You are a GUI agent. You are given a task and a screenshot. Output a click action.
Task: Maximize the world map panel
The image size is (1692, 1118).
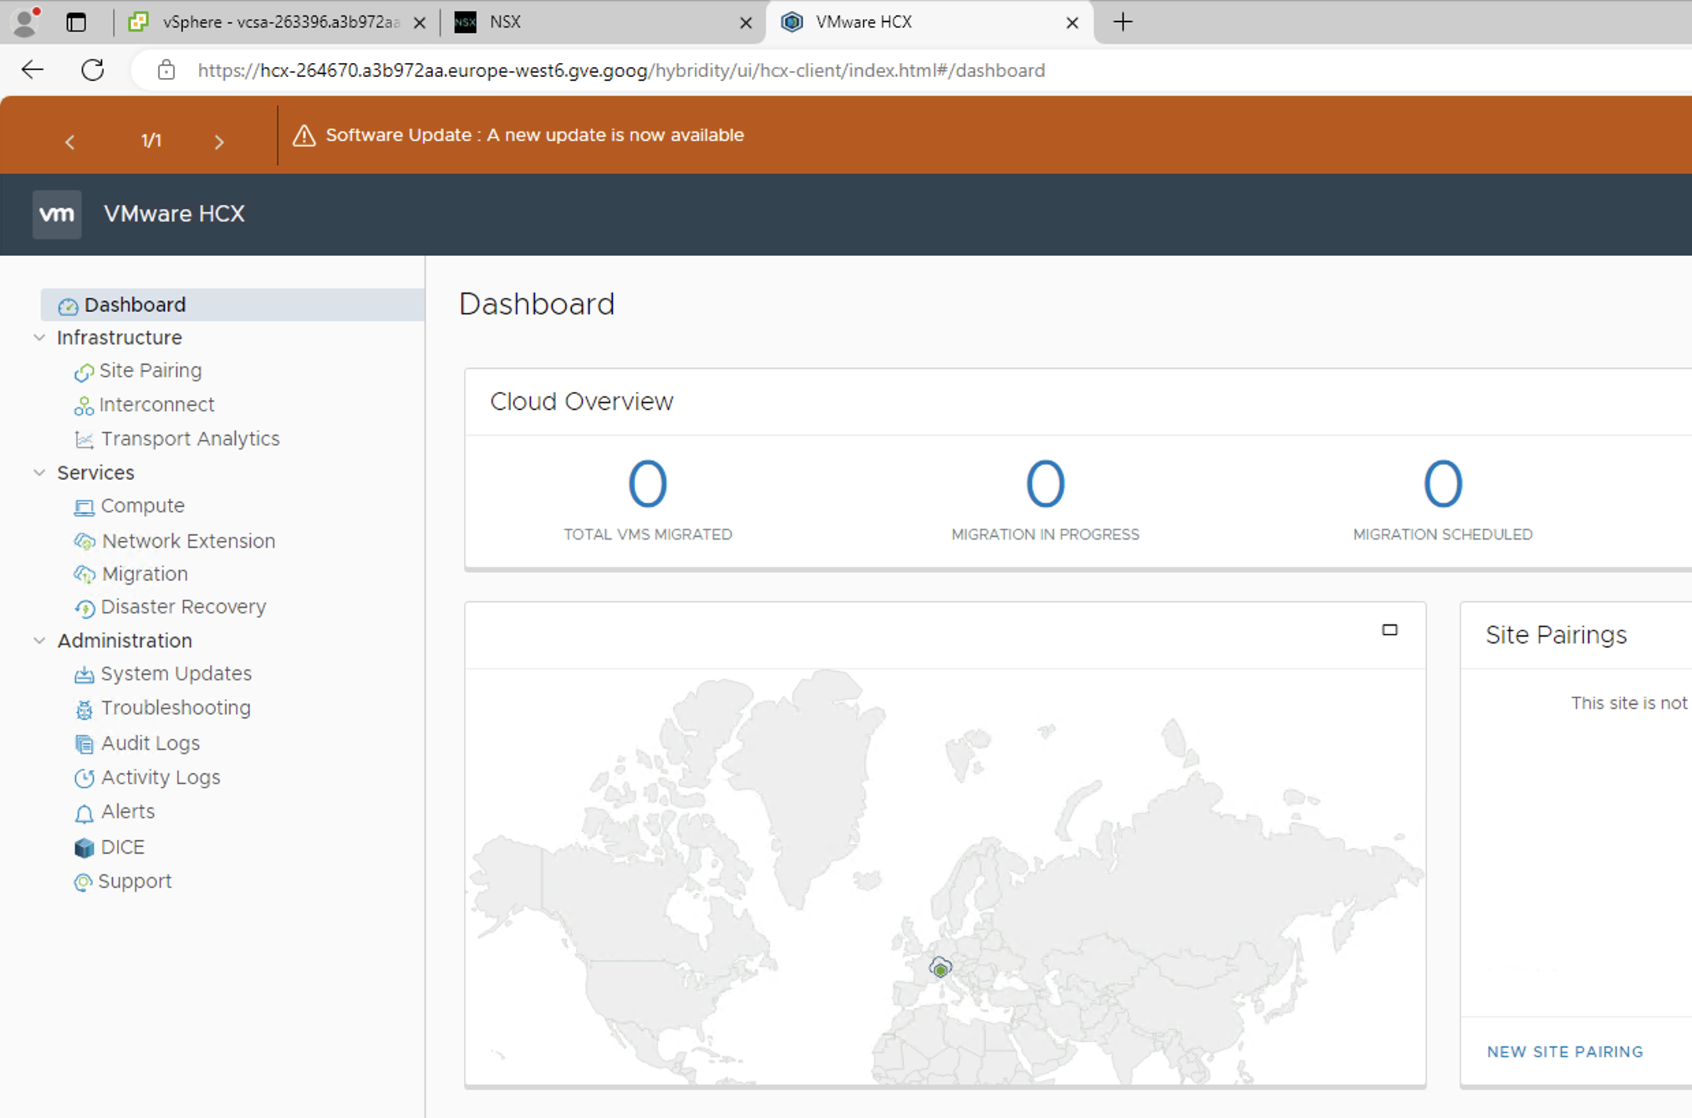click(1390, 630)
